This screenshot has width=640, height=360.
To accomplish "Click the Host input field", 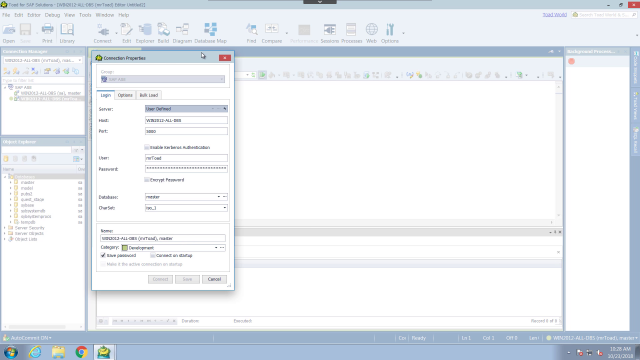I will [x=186, y=120].
